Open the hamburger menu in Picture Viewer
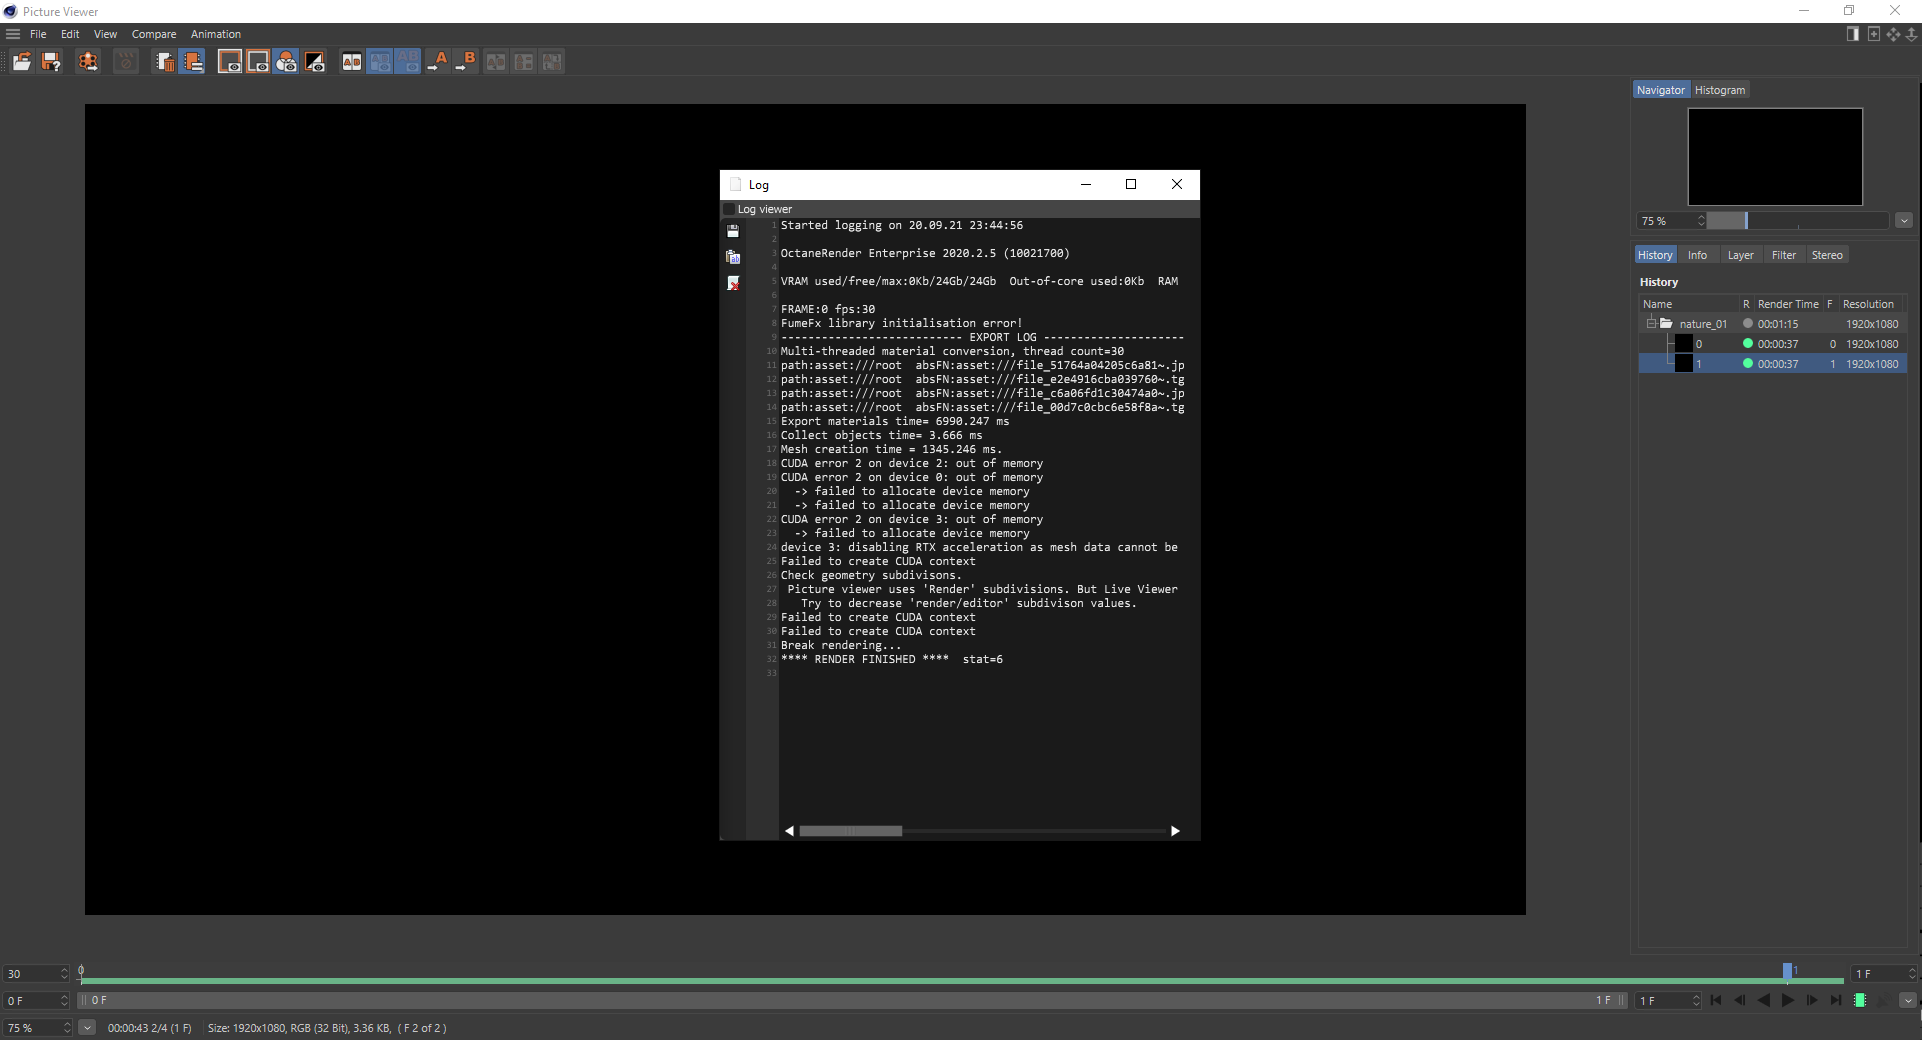 (x=13, y=34)
